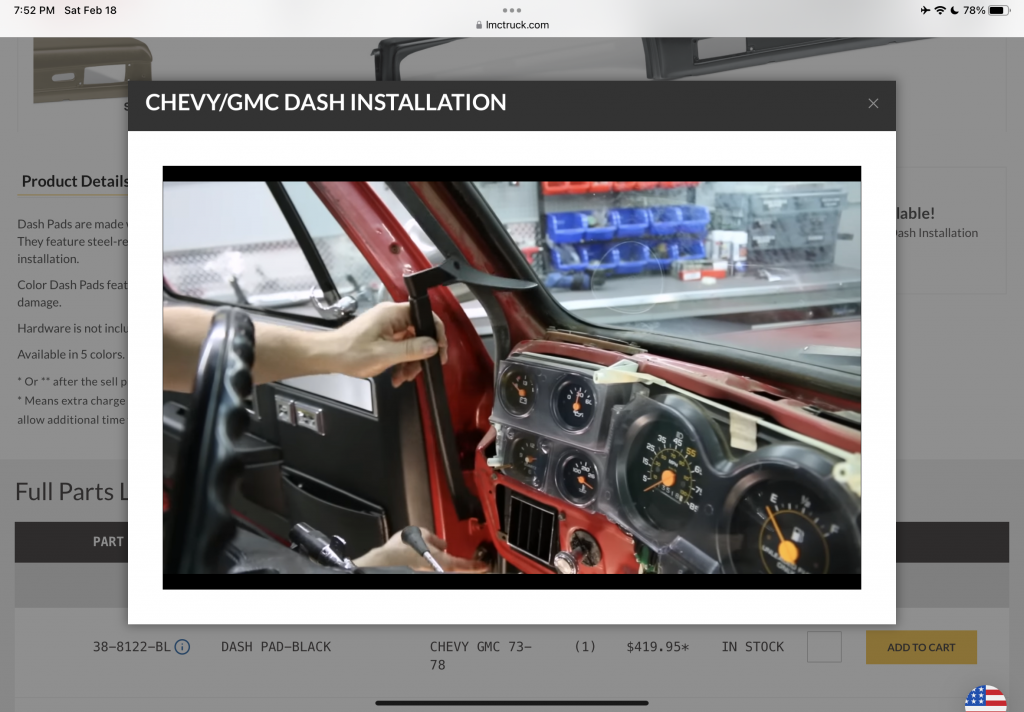
Task: Tap the lmctruck.com address bar
Action: (x=512, y=25)
